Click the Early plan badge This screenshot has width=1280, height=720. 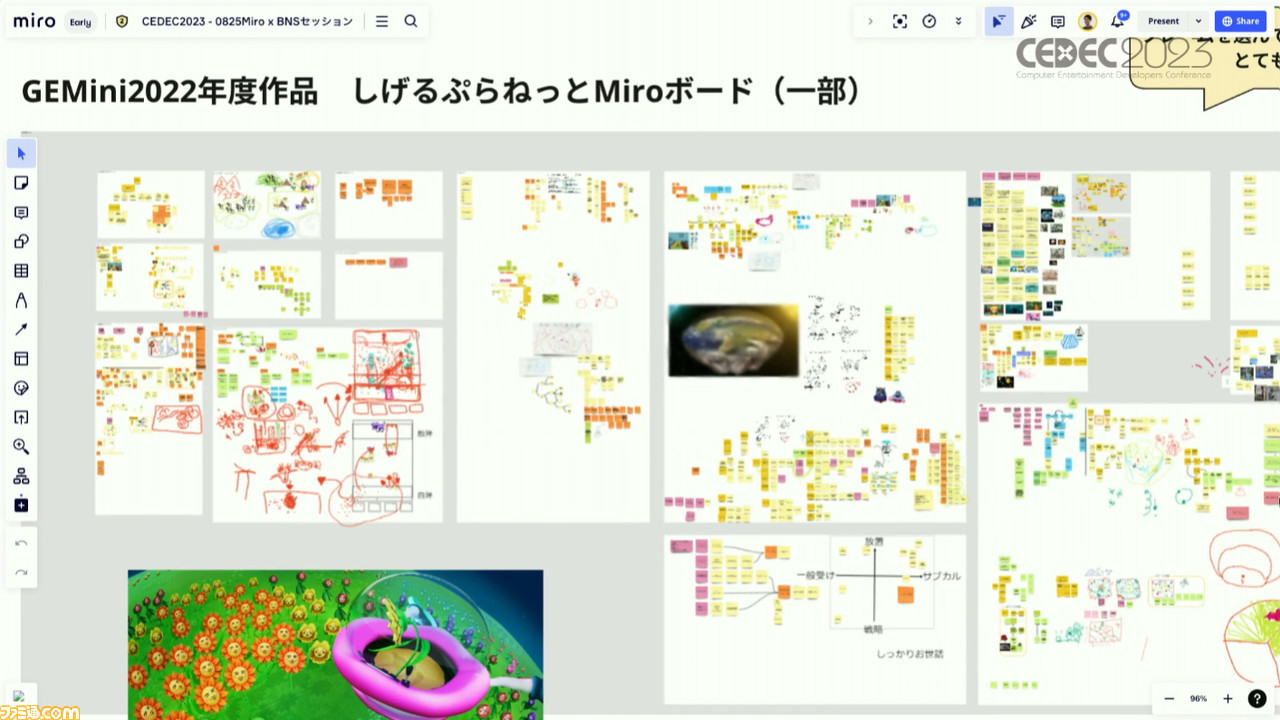81,21
